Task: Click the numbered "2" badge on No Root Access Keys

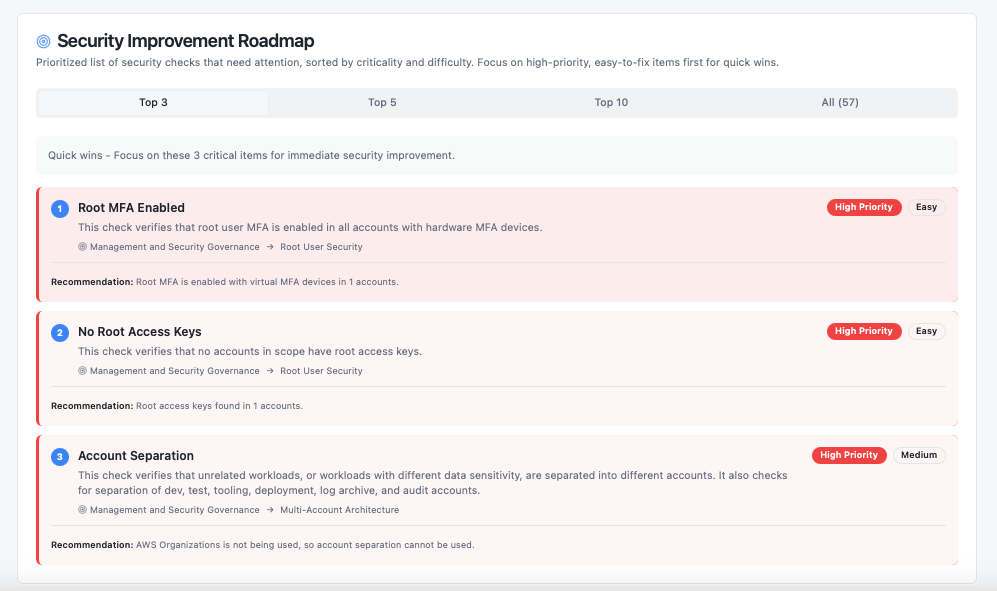Action: tap(59, 331)
